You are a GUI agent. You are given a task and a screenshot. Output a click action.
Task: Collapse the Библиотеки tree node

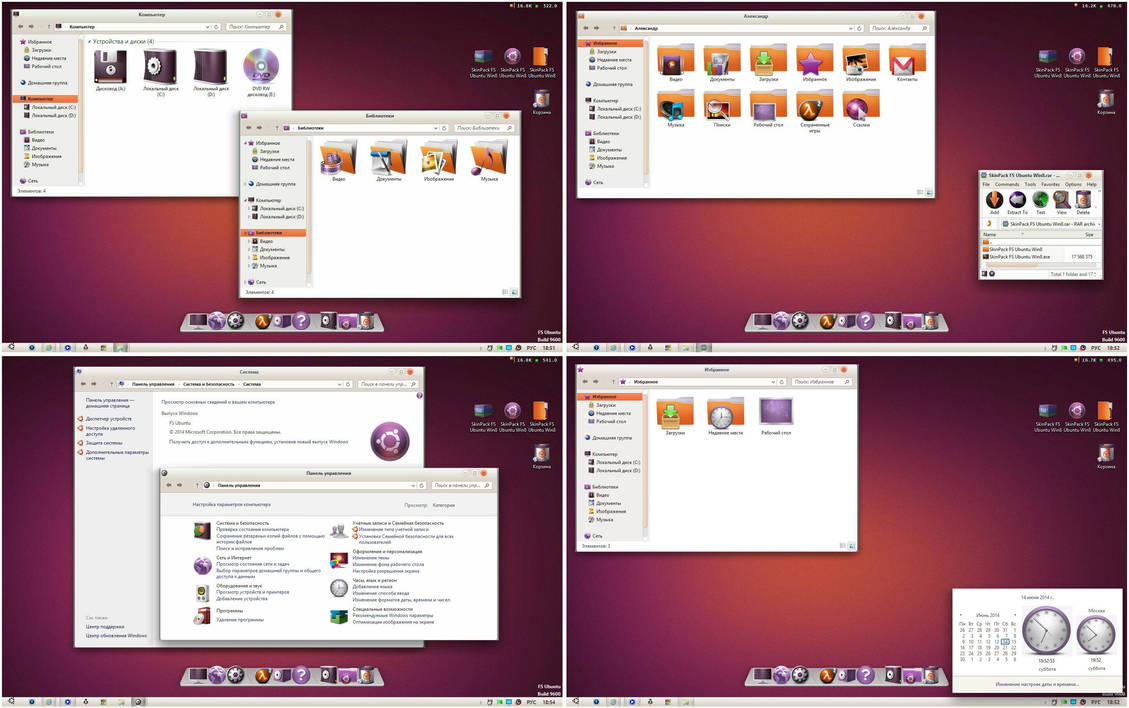tap(245, 232)
